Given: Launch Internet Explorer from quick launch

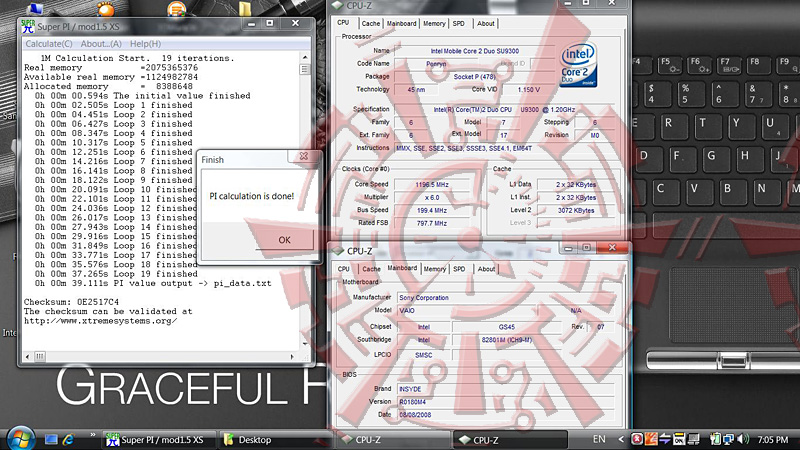Looking at the screenshot, I should tap(68, 439).
